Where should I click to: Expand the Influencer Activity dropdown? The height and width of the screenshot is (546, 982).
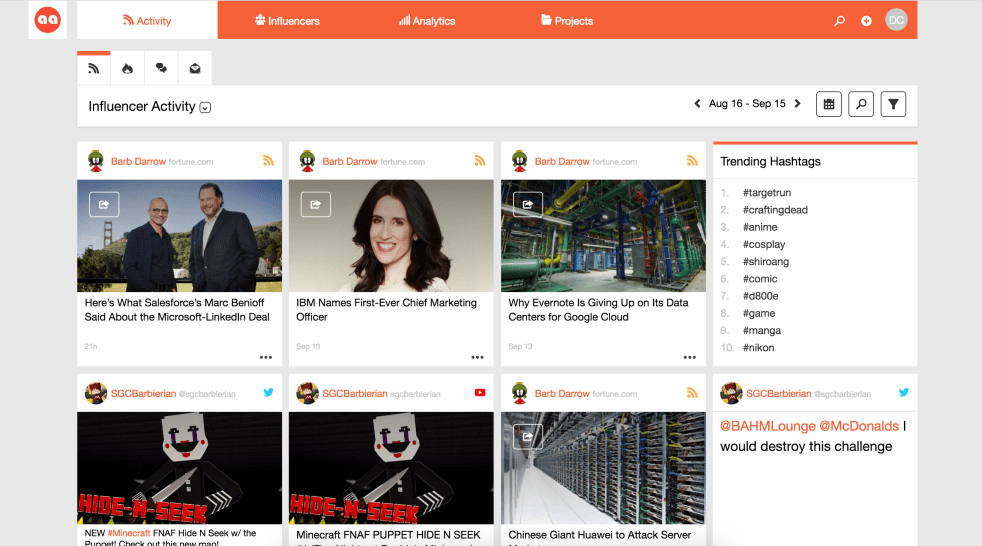205,108
